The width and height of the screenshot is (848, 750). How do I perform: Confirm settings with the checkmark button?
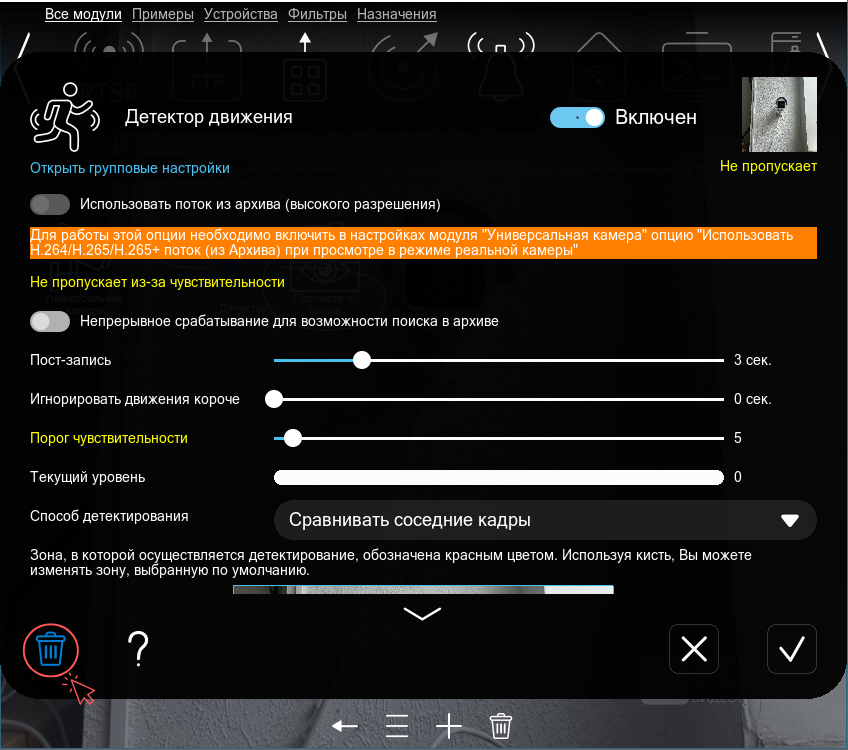(792, 649)
